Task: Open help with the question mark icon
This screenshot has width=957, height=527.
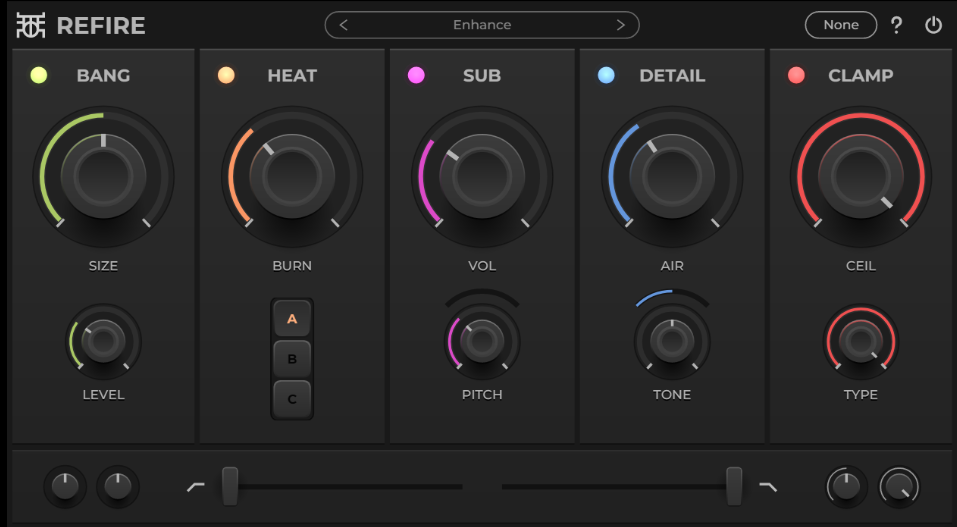Action: (896, 25)
